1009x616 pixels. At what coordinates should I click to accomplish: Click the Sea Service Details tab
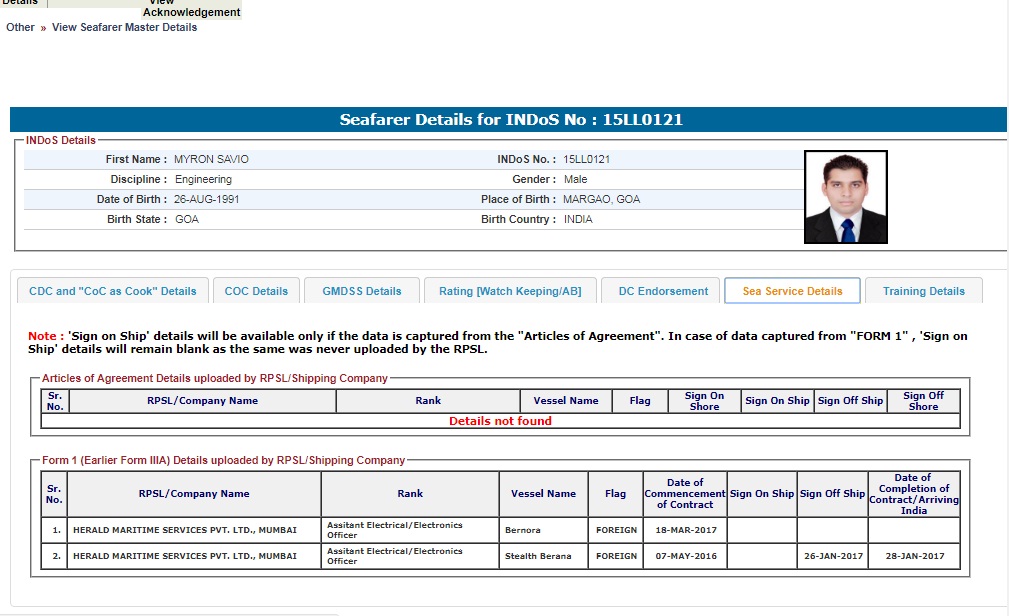[x=792, y=291]
